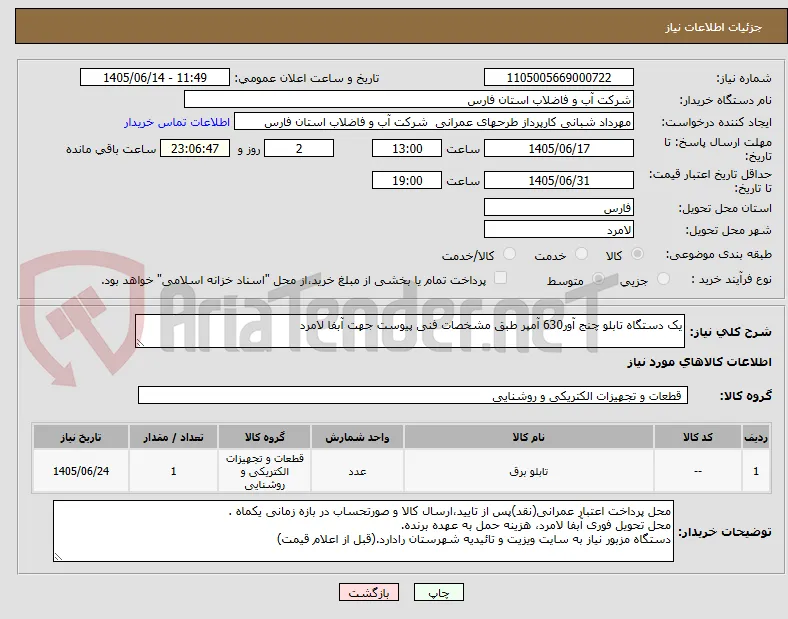This screenshot has height=619, width=788.
Task: Click the گروه کالا column header
Action: [x=264, y=437]
